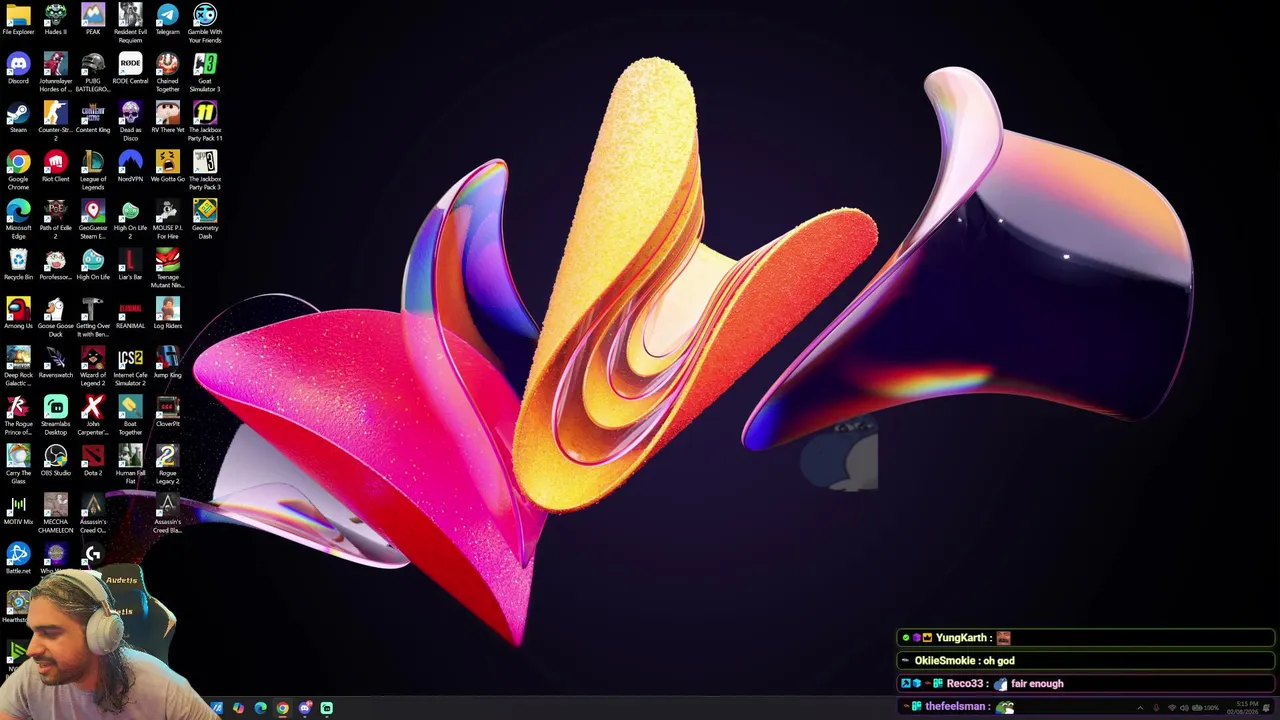
Task: Click the volume icon in system tray
Action: click(1184, 708)
